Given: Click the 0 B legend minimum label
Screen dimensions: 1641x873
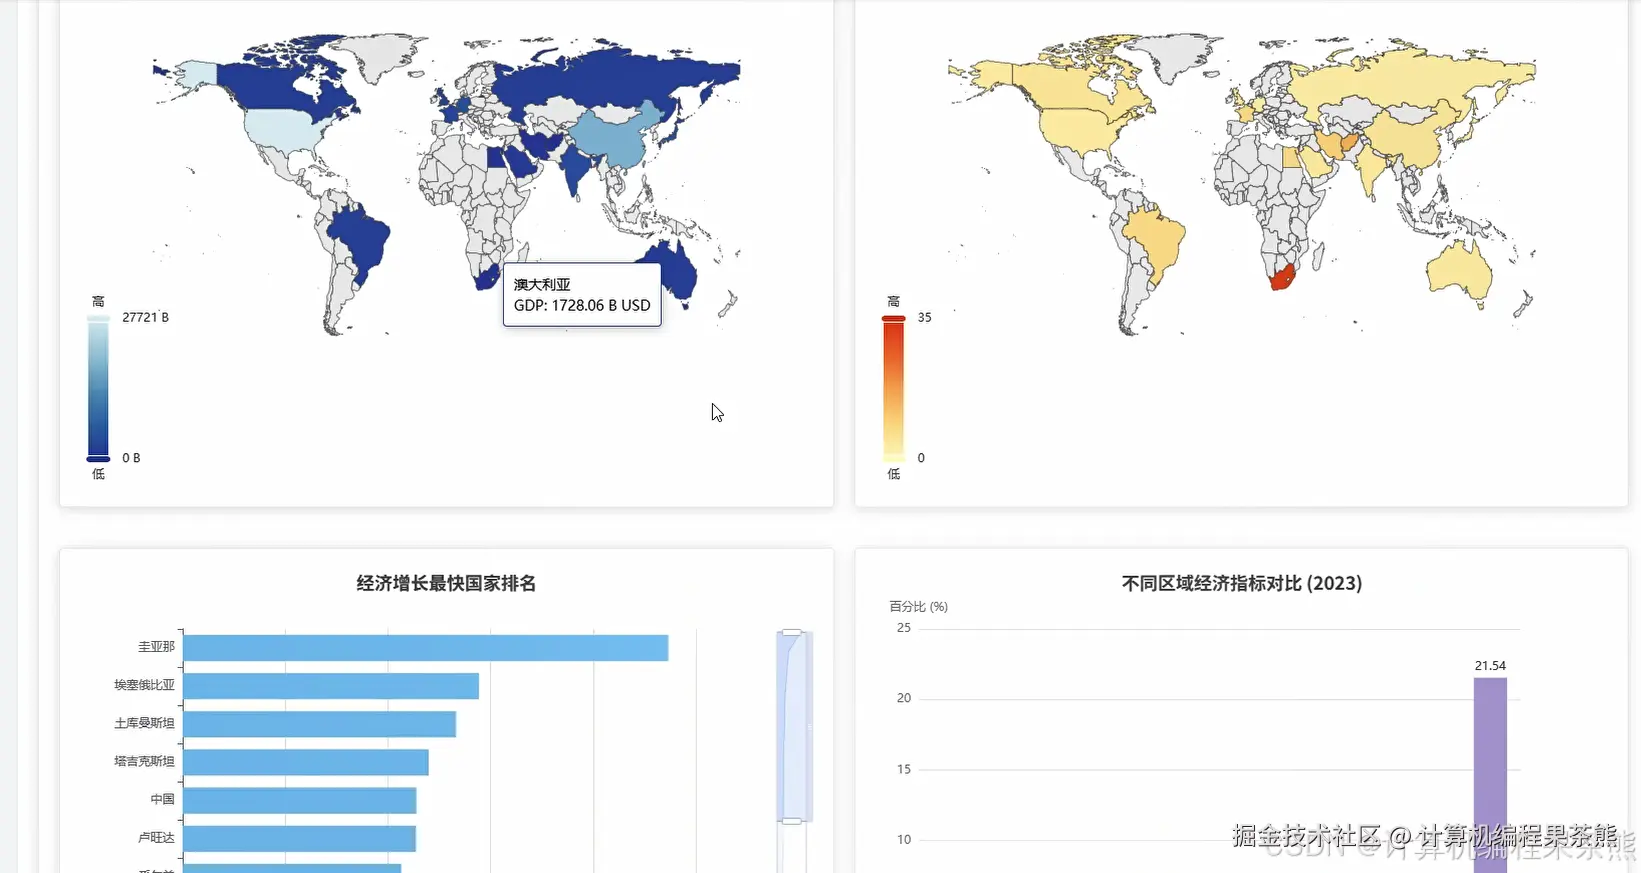Looking at the screenshot, I should [131, 458].
